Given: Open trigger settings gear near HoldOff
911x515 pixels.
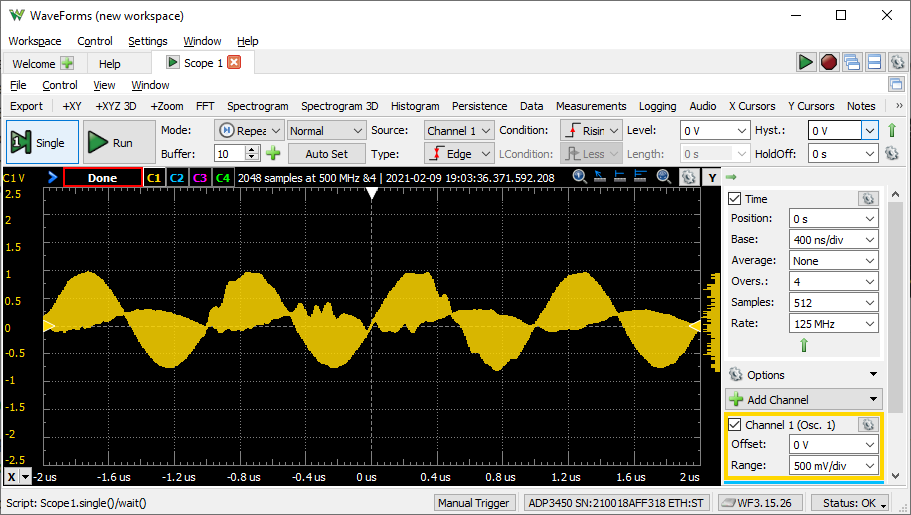Looking at the screenshot, I should (x=892, y=153).
